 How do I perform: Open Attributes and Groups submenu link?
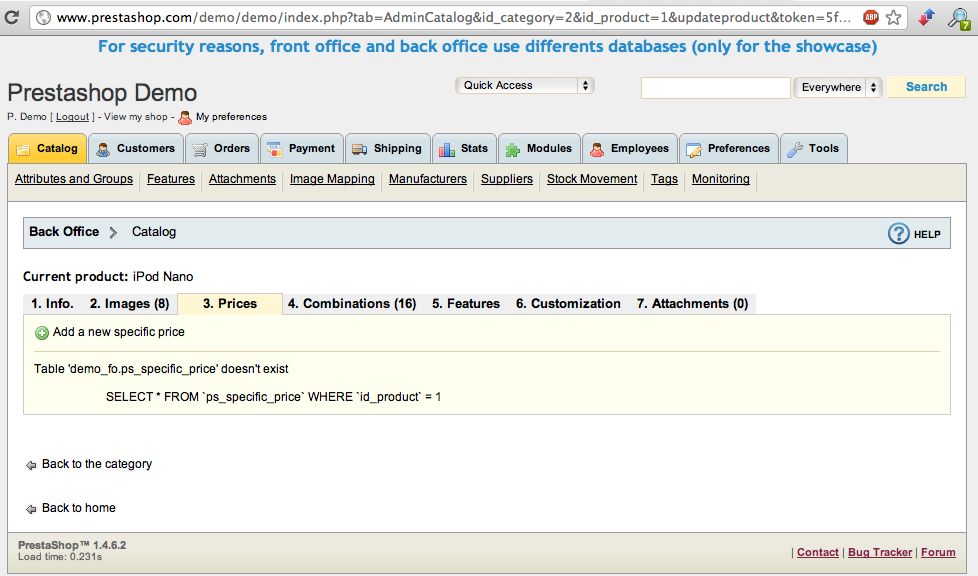[74, 179]
